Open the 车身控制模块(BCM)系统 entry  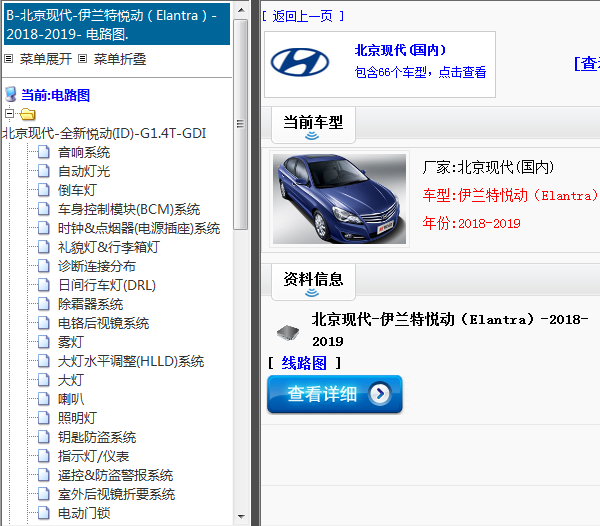[129, 209]
